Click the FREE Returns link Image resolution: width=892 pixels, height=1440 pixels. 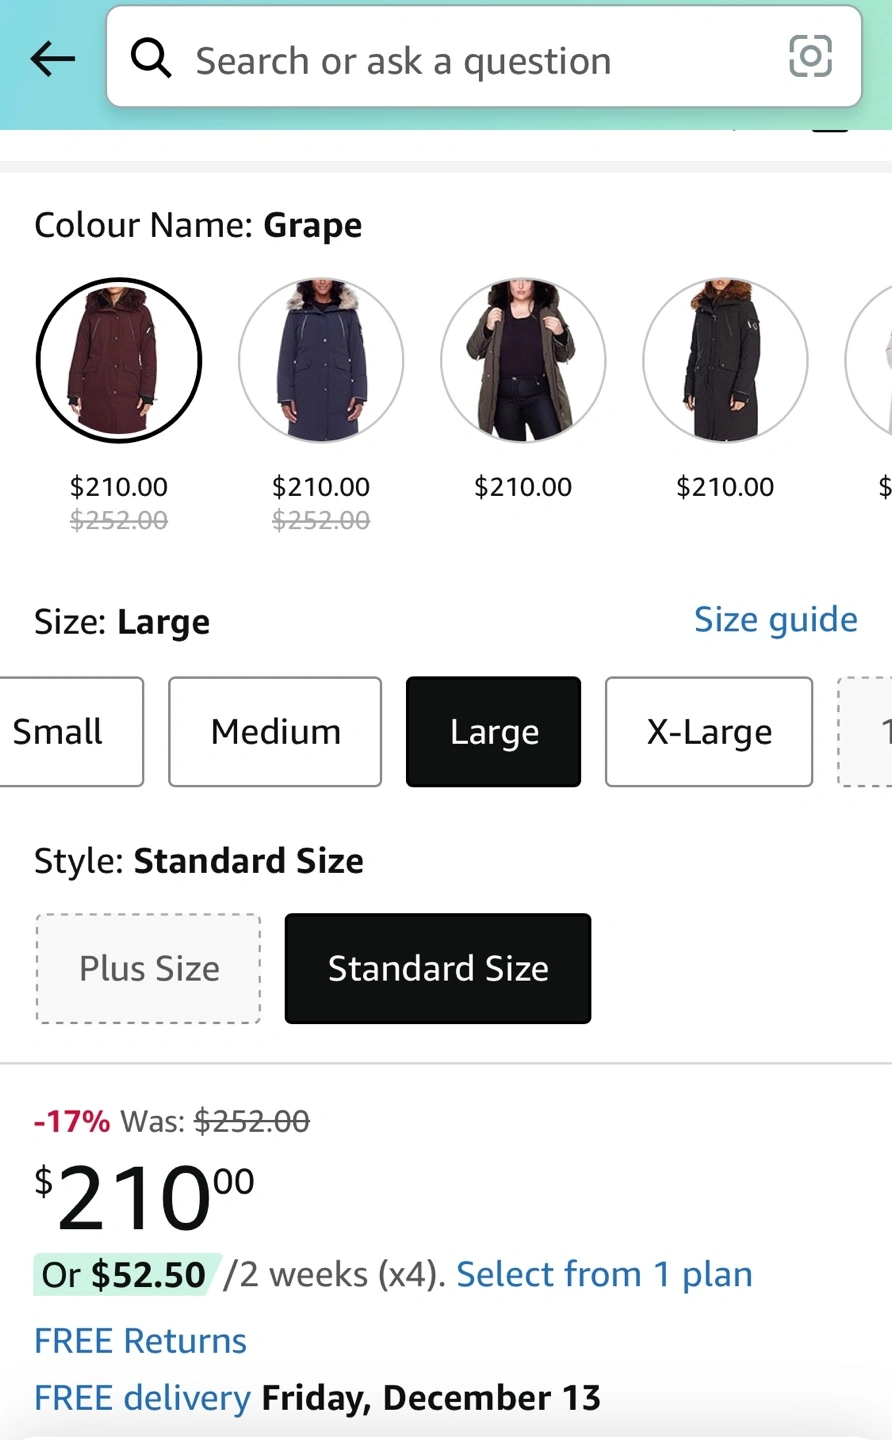tap(141, 1340)
